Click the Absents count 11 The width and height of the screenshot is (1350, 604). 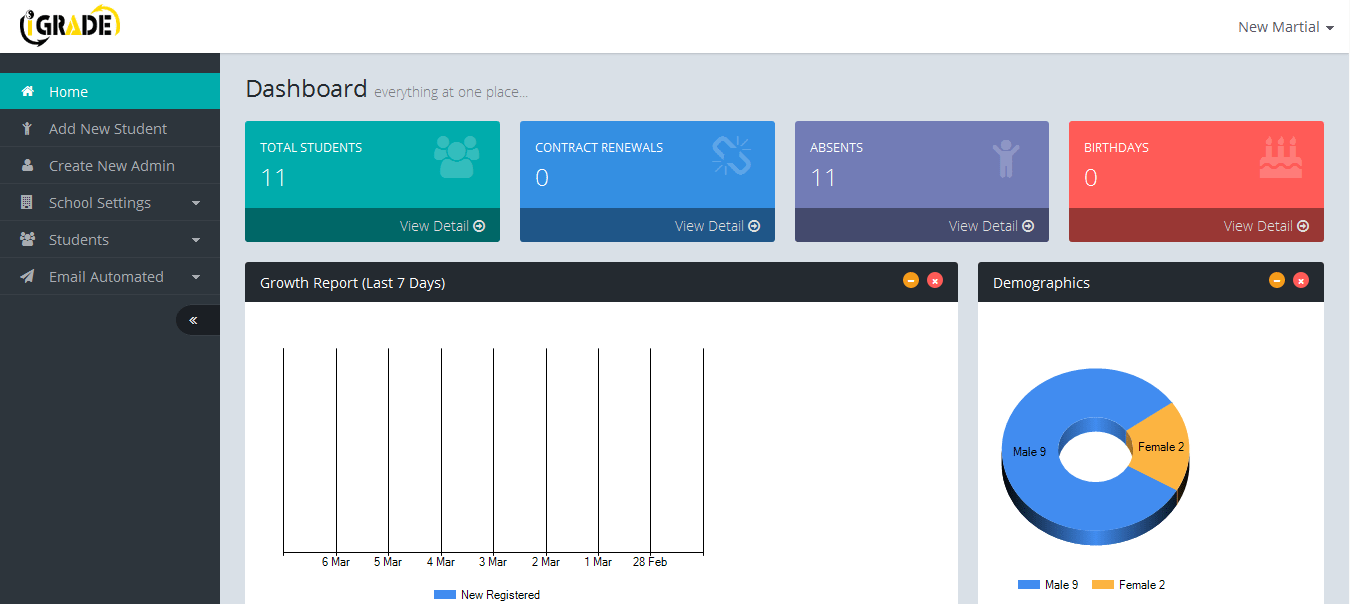(x=823, y=178)
